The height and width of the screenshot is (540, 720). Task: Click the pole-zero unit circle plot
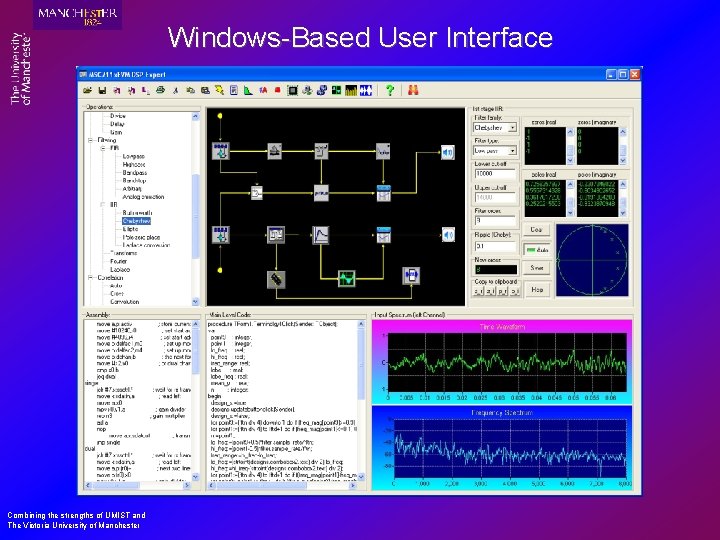pos(592,260)
